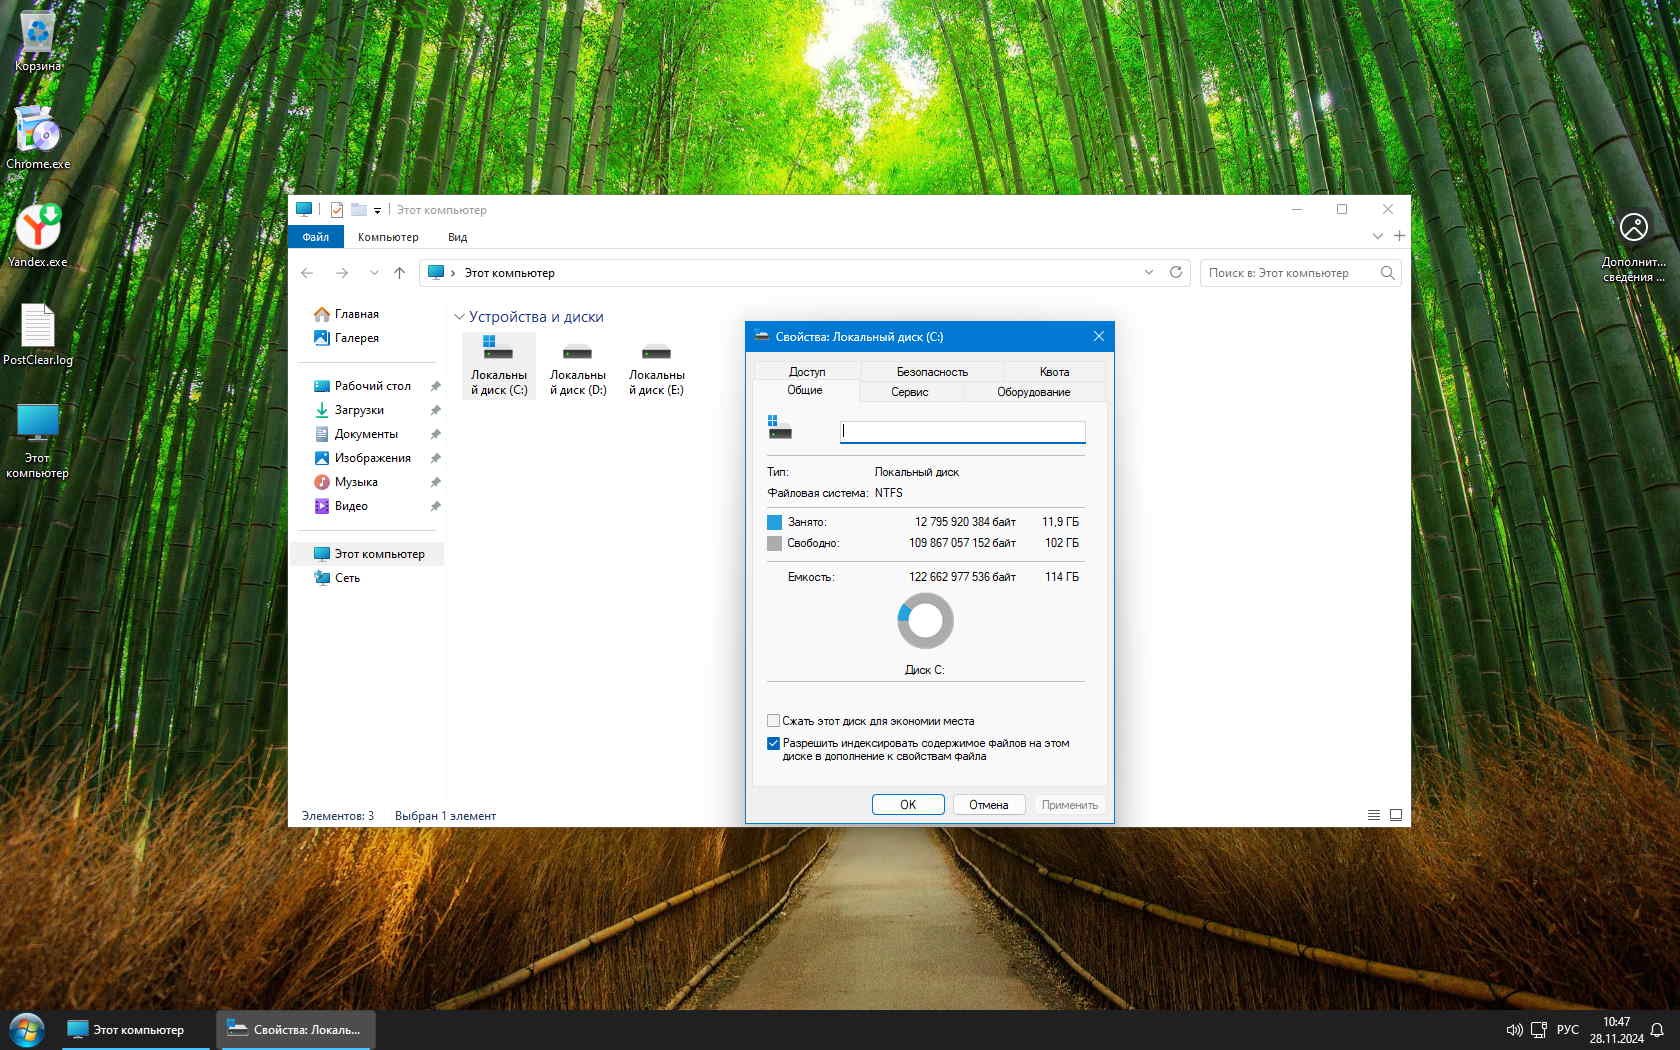This screenshot has height=1050, width=1680.
Task: Open the 'Безопасность' tab in properties
Action: (x=931, y=371)
